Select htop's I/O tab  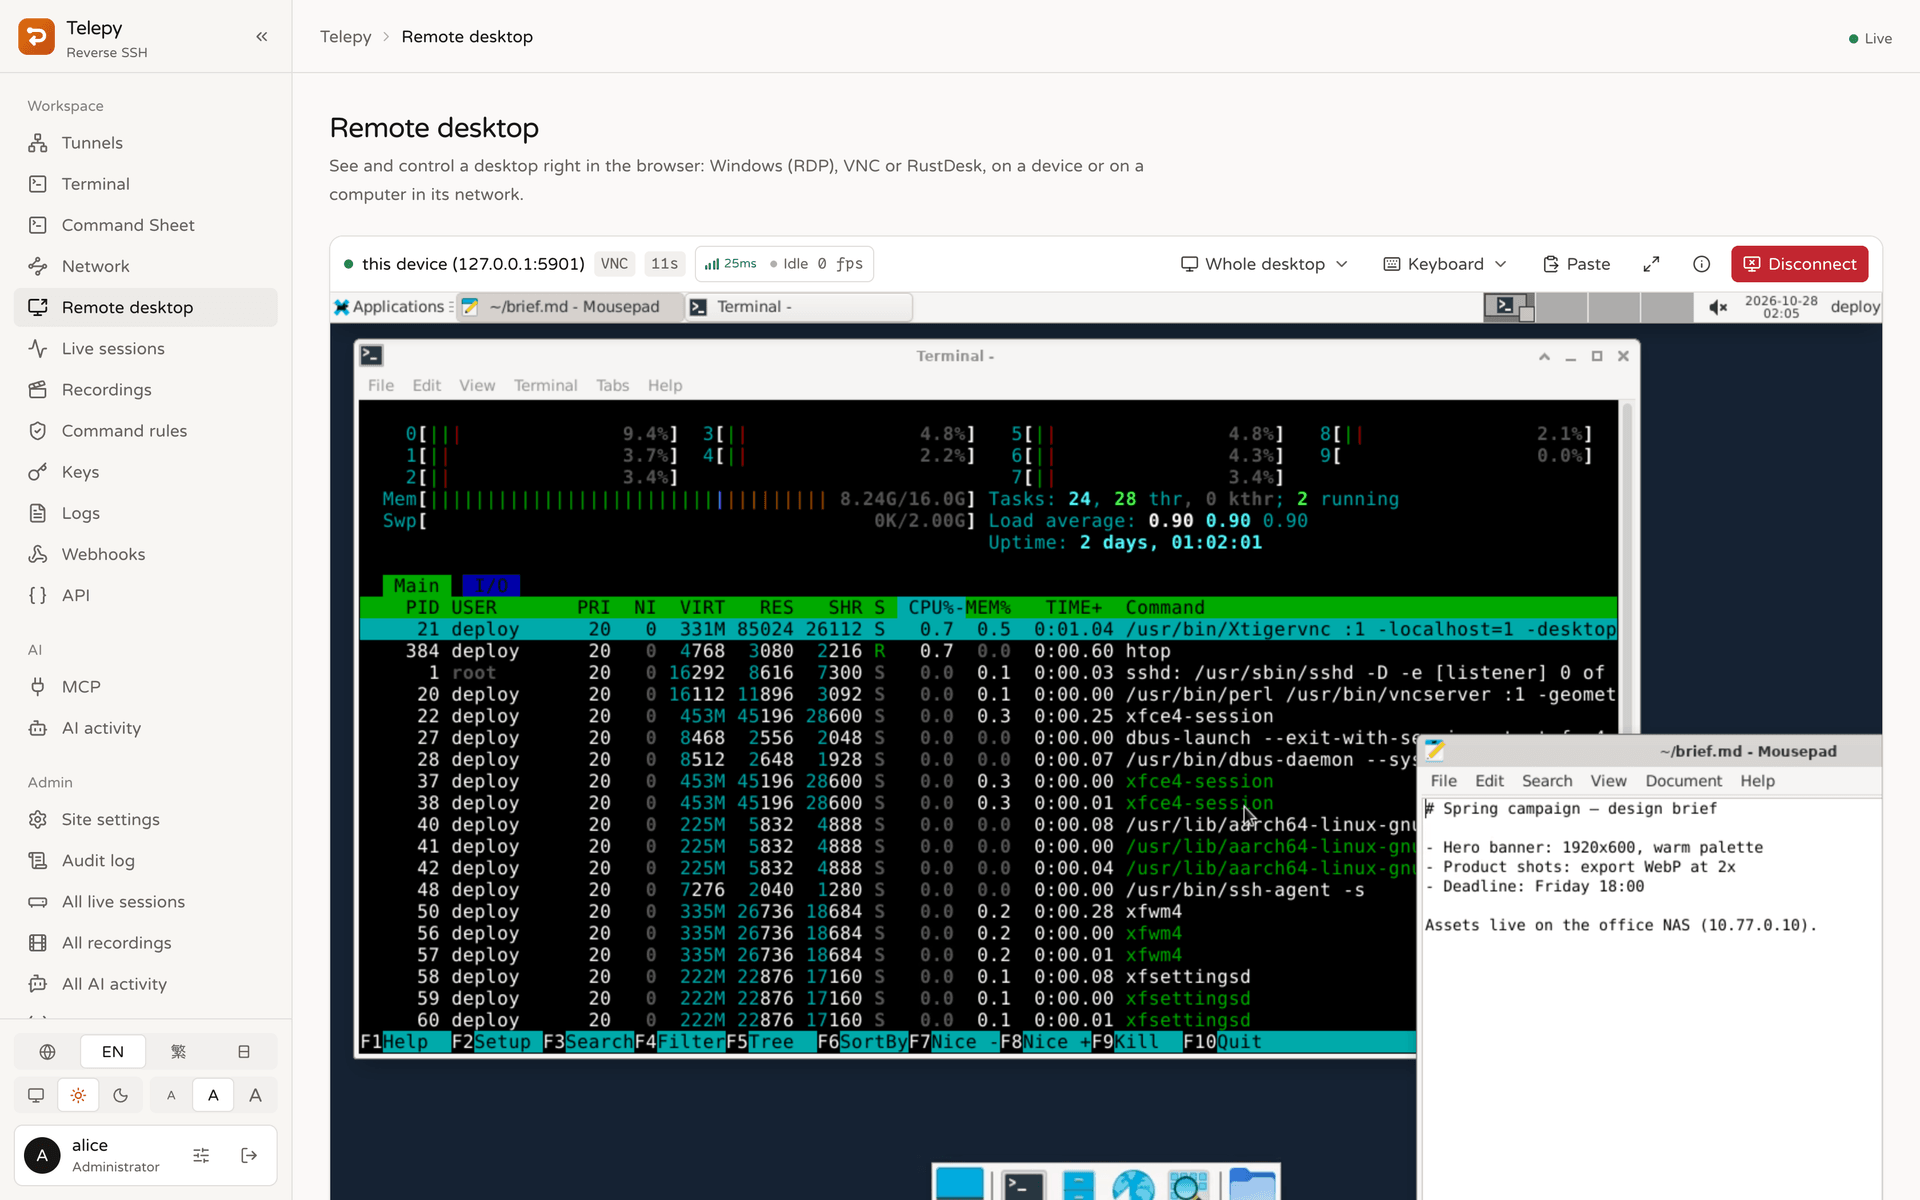490,586
